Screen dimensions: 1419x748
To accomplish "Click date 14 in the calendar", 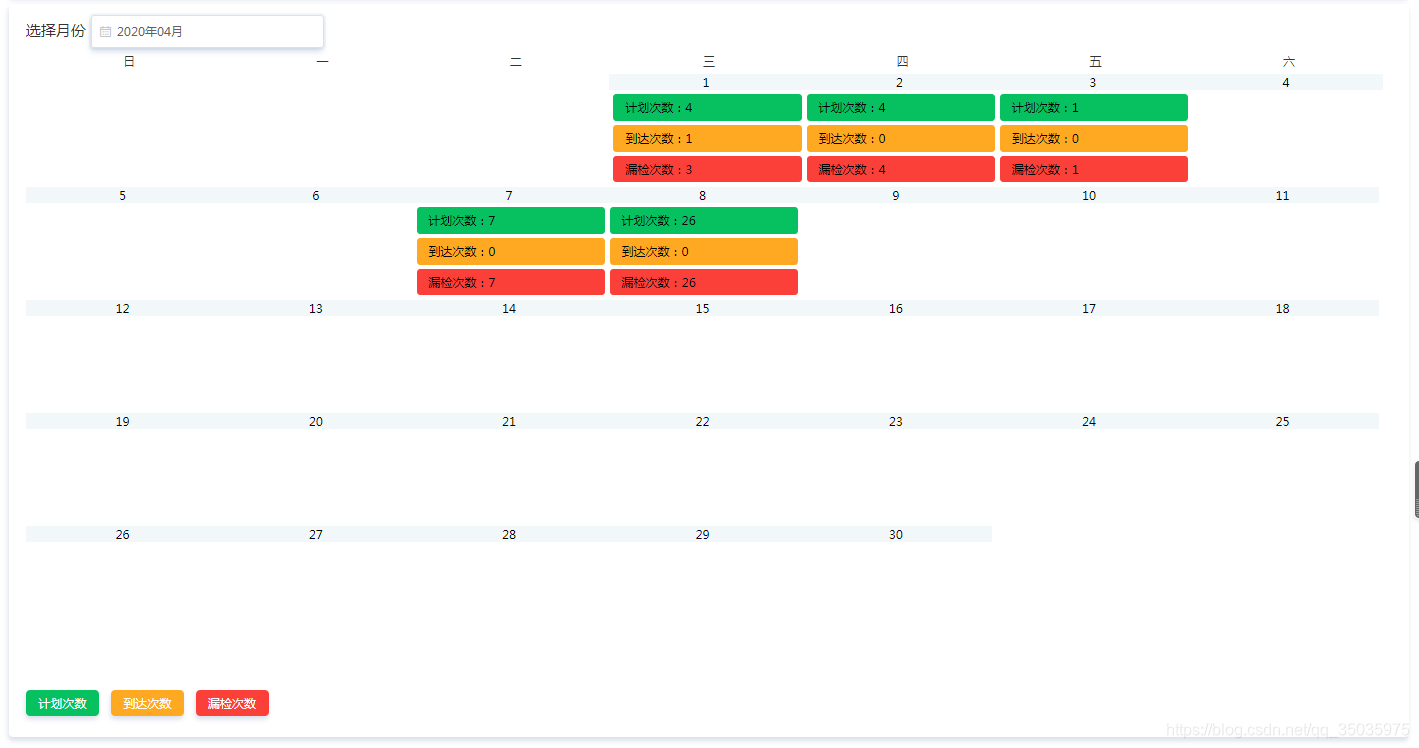I will [509, 308].
